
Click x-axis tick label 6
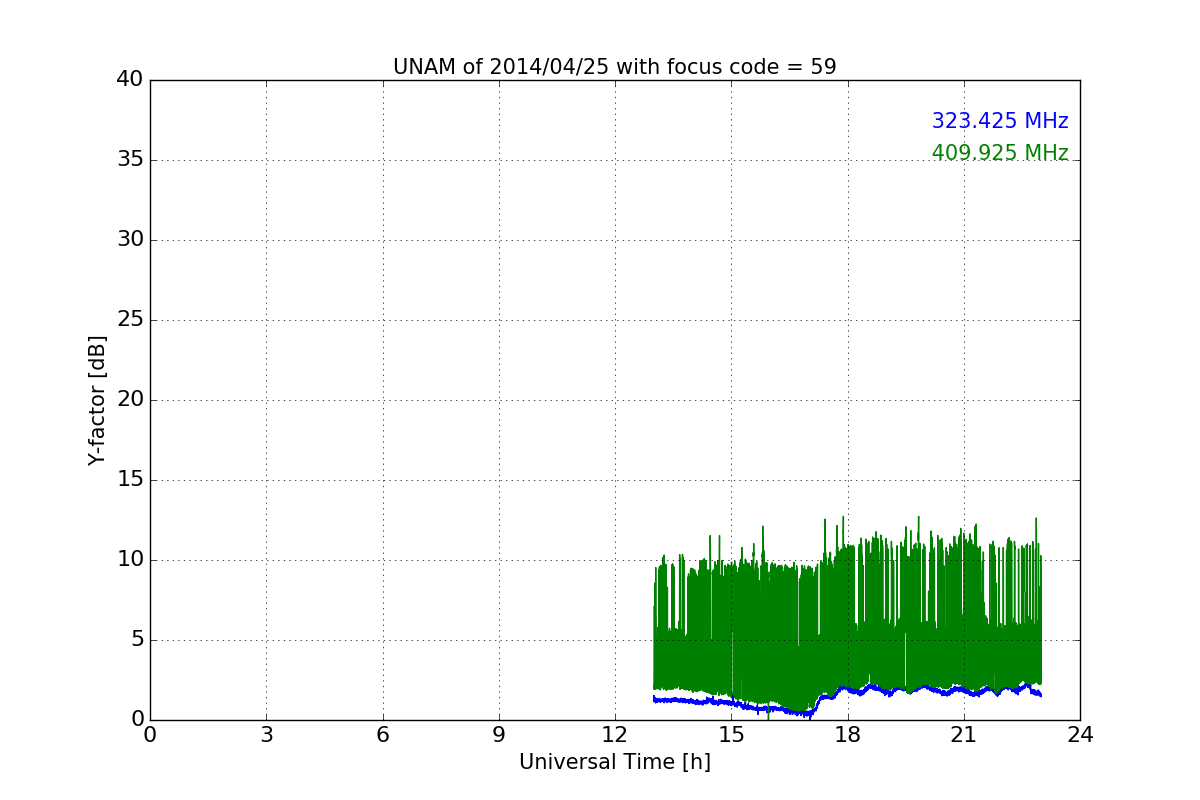382,735
